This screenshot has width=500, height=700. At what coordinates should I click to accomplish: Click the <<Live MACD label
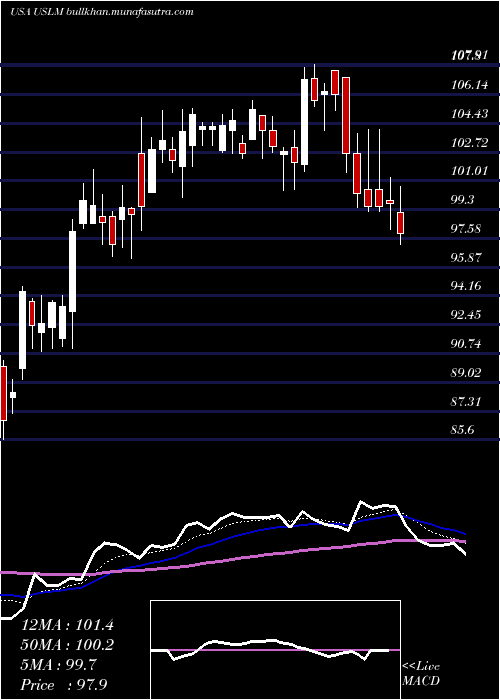(421, 674)
